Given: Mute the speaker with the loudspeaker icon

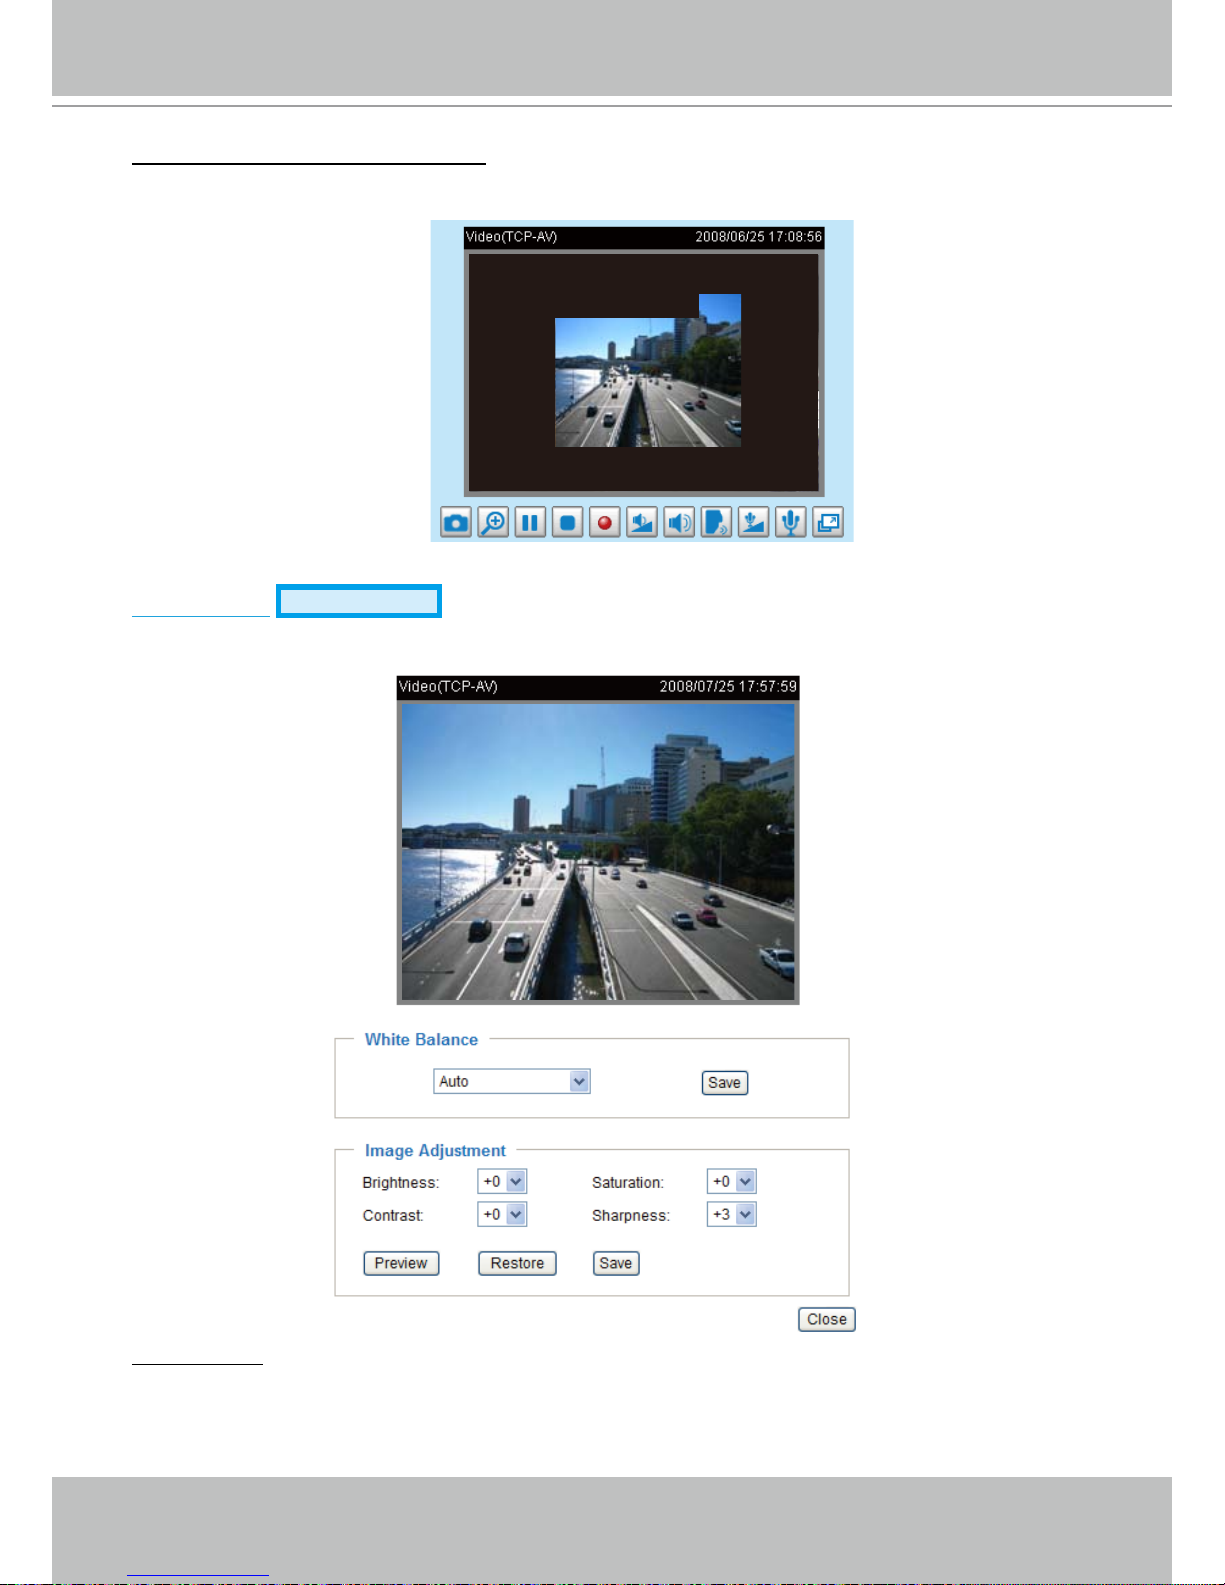Looking at the screenshot, I should (x=679, y=522).
